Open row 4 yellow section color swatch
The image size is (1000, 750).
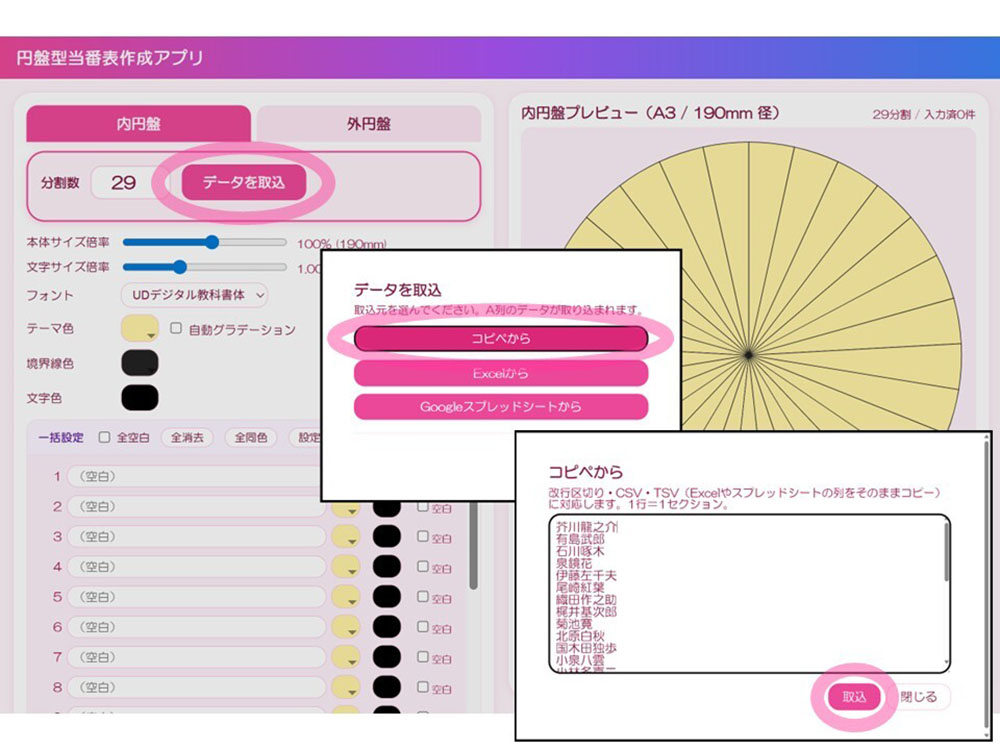345,566
